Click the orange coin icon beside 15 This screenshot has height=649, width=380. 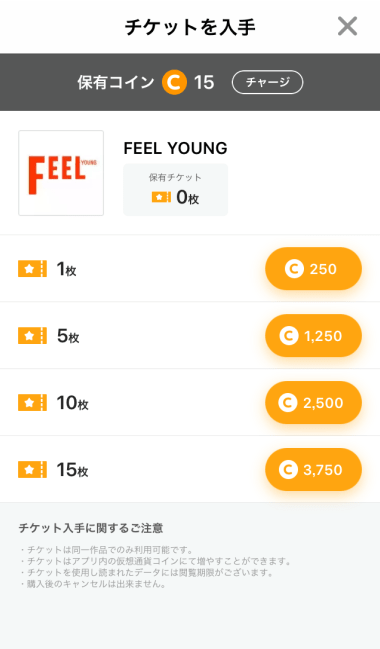pyautogui.click(x=174, y=82)
